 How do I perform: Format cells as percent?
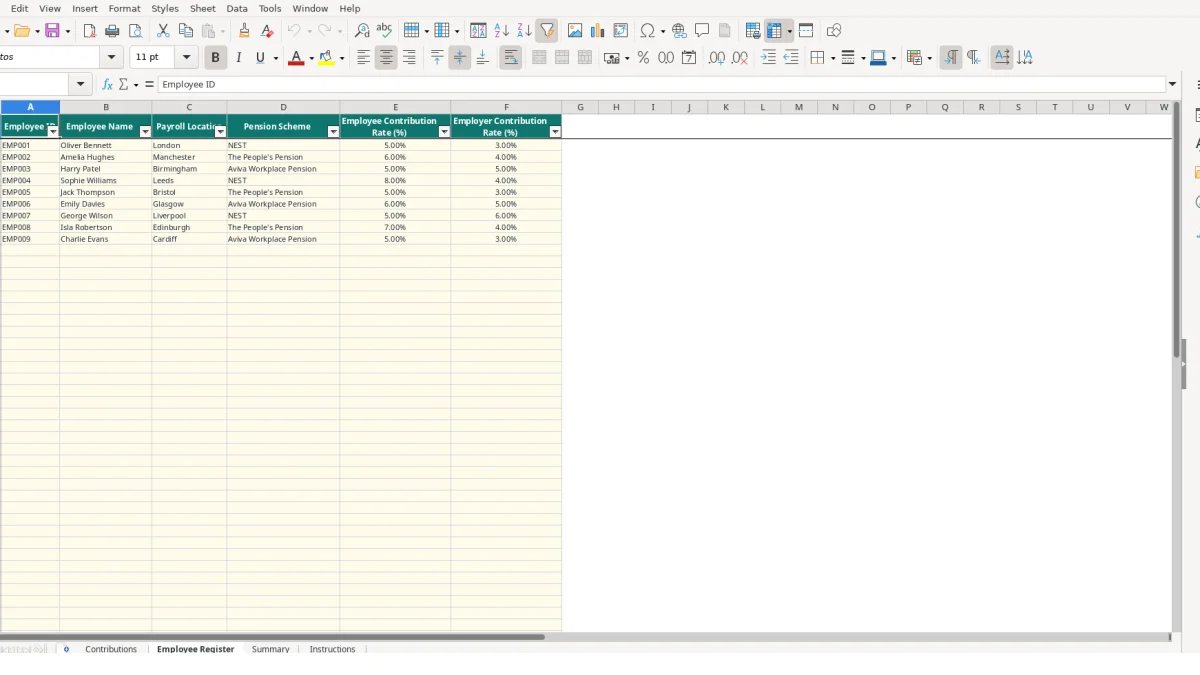pyautogui.click(x=643, y=58)
